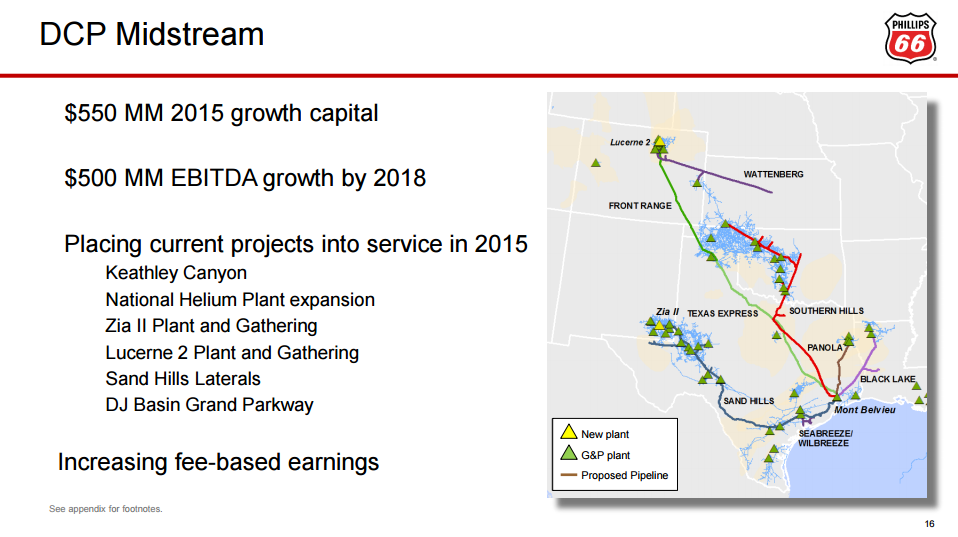Click Increasing fee-based earnings text

click(218, 462)
